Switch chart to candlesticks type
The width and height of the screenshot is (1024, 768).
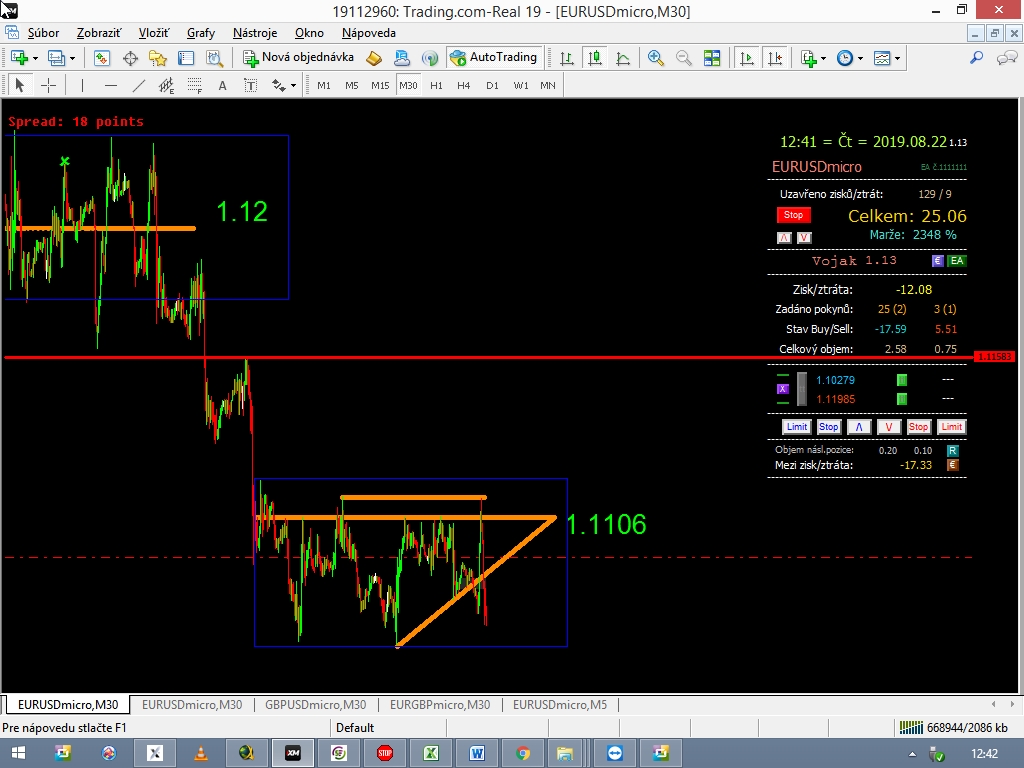[x=594, y=58]
